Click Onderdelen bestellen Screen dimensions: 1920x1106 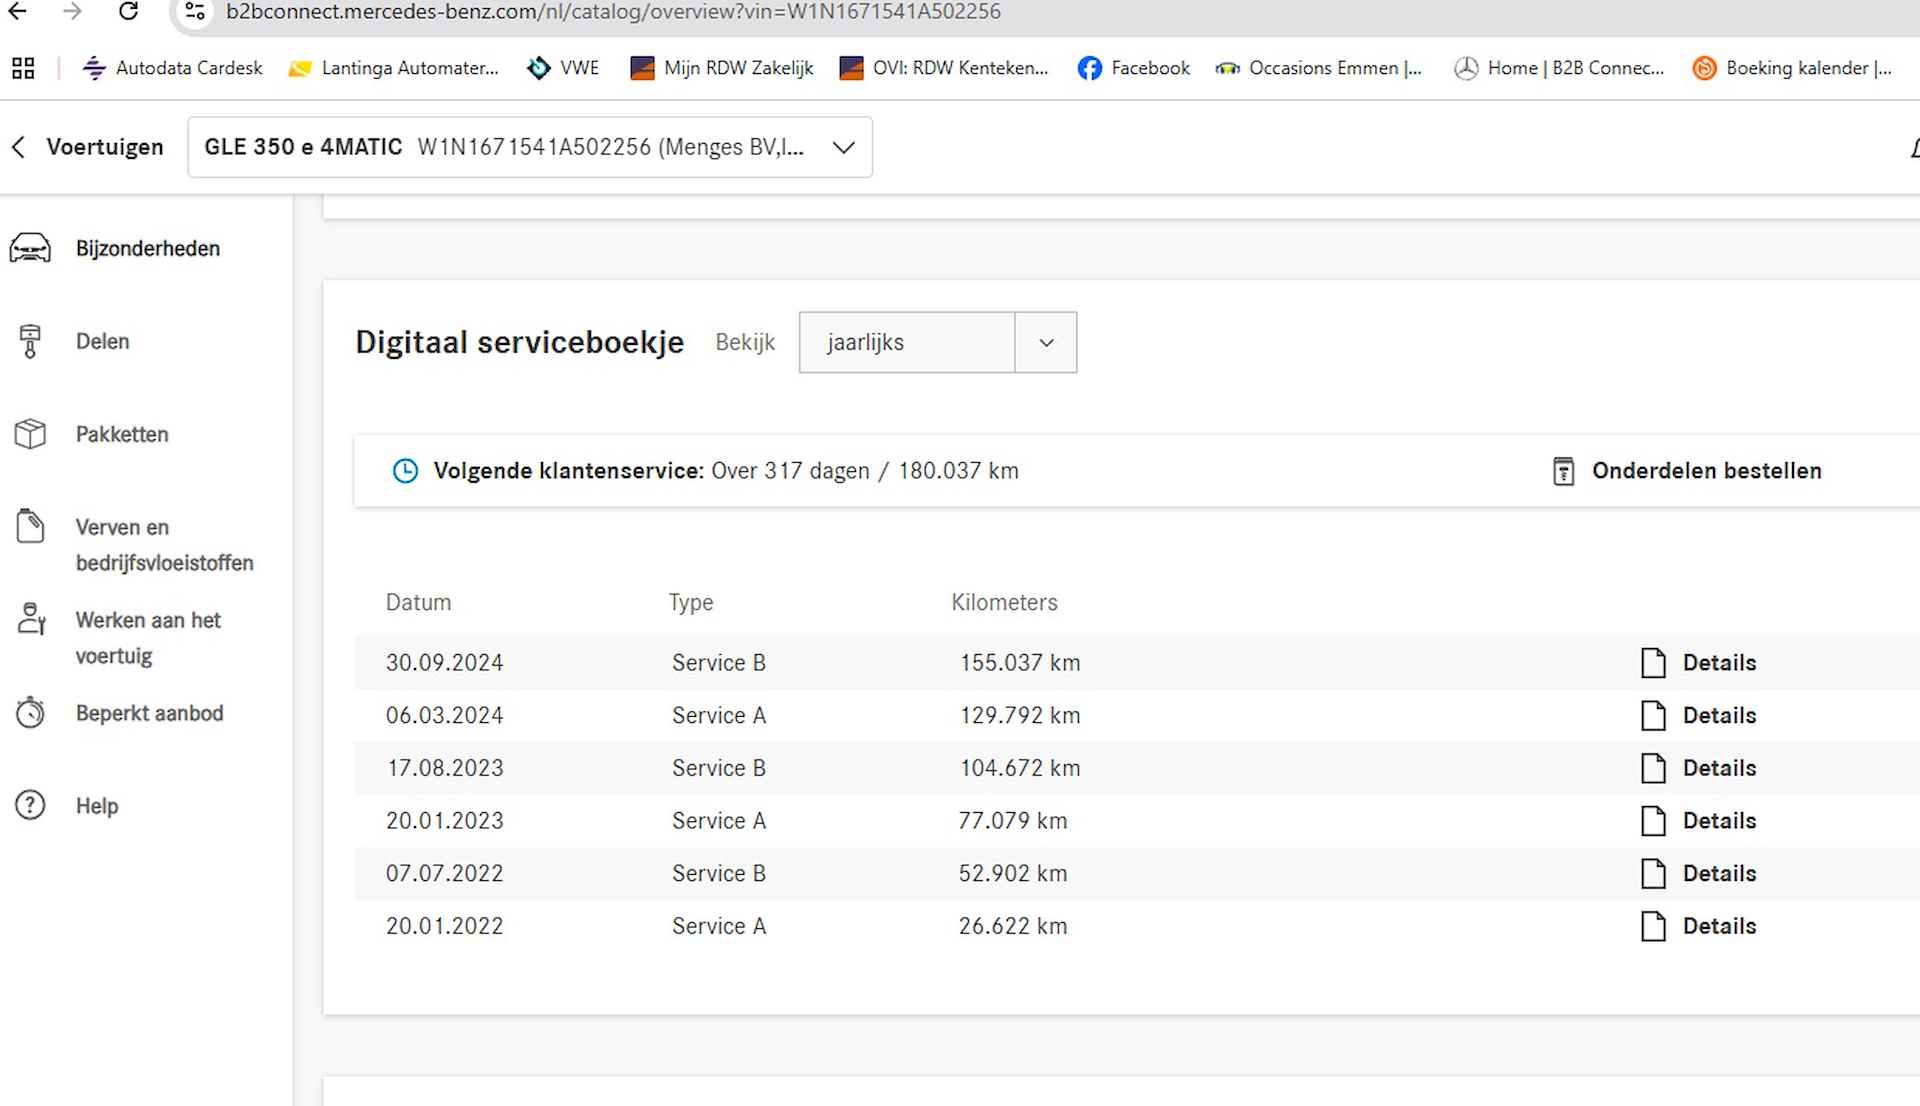coord(1706,471)
